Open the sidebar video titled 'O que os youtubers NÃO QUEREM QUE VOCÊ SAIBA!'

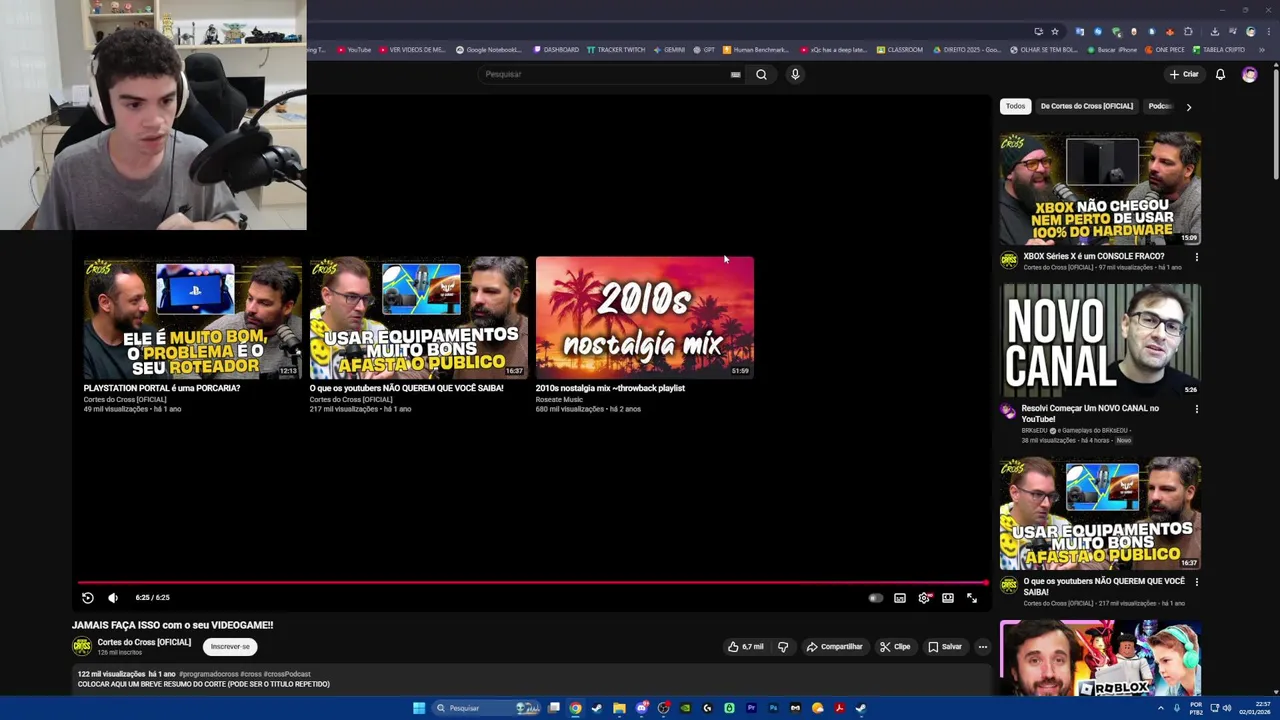pos(1103,586)
